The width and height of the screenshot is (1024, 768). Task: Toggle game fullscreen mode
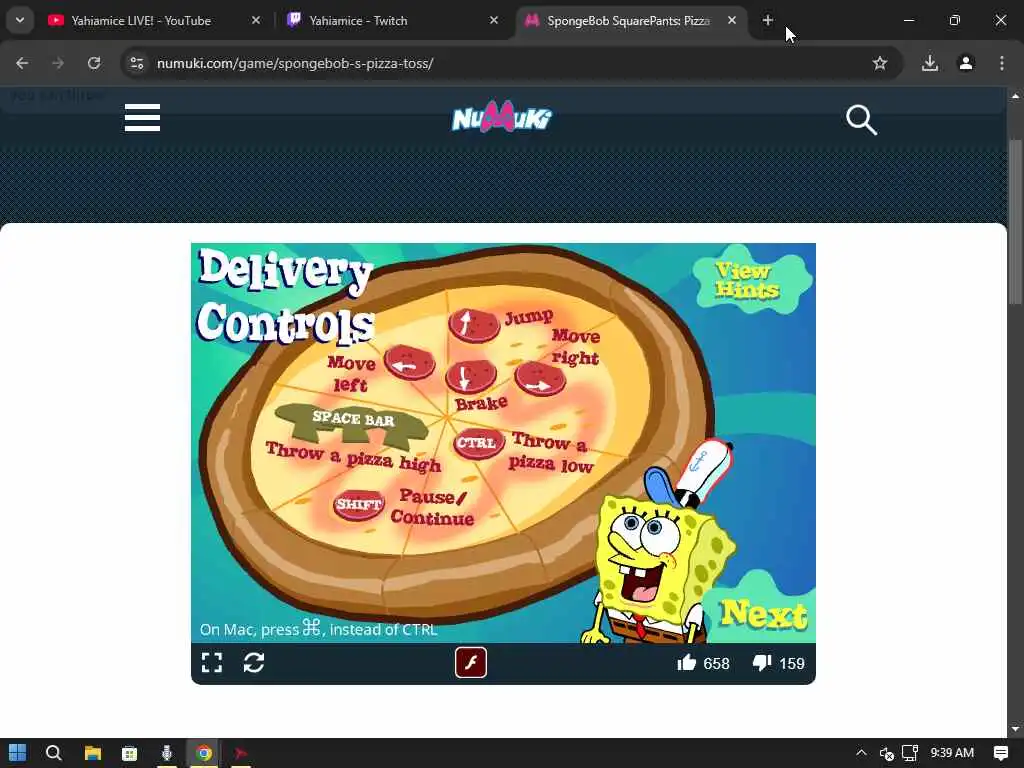point(212,663)
